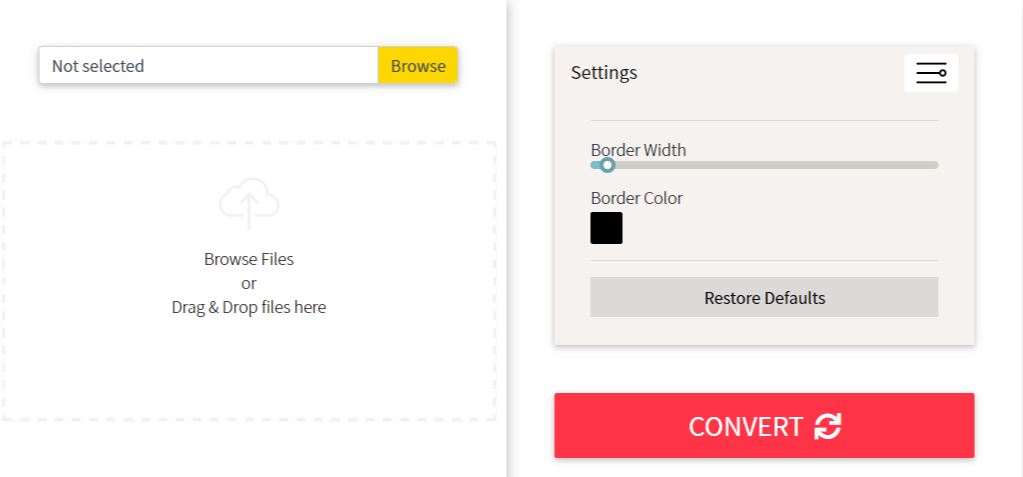Click the "Border Width" label
Viewport: 1023px width, 477px height.
point(638,150)
